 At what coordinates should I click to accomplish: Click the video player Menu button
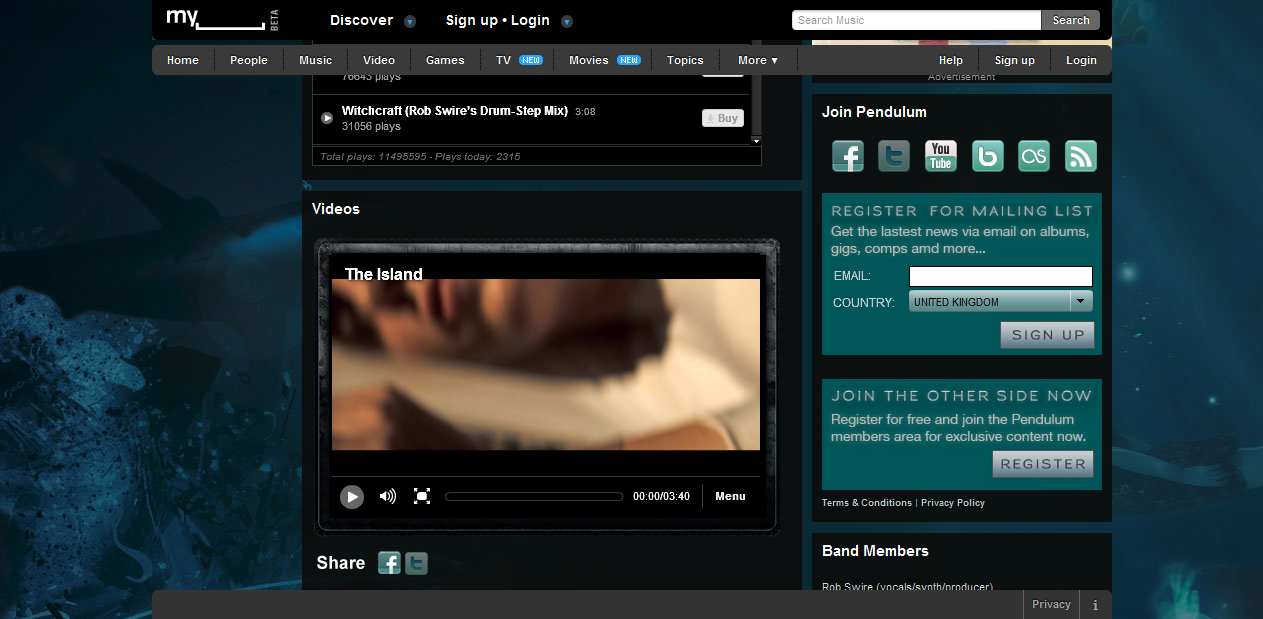point(730,496)
